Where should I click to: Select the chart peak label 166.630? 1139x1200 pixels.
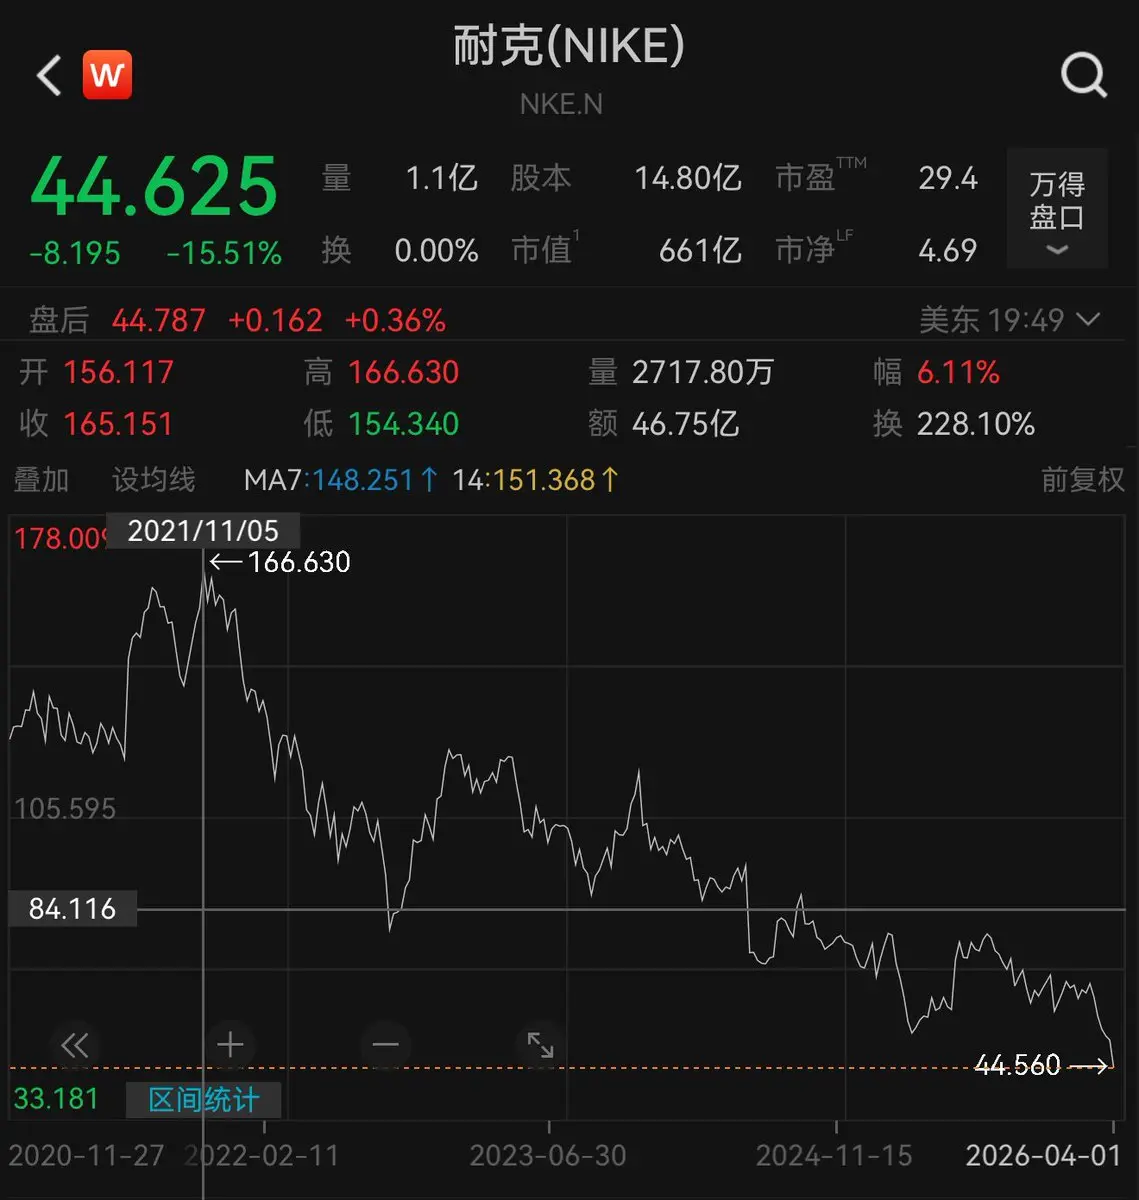point(299,562)
